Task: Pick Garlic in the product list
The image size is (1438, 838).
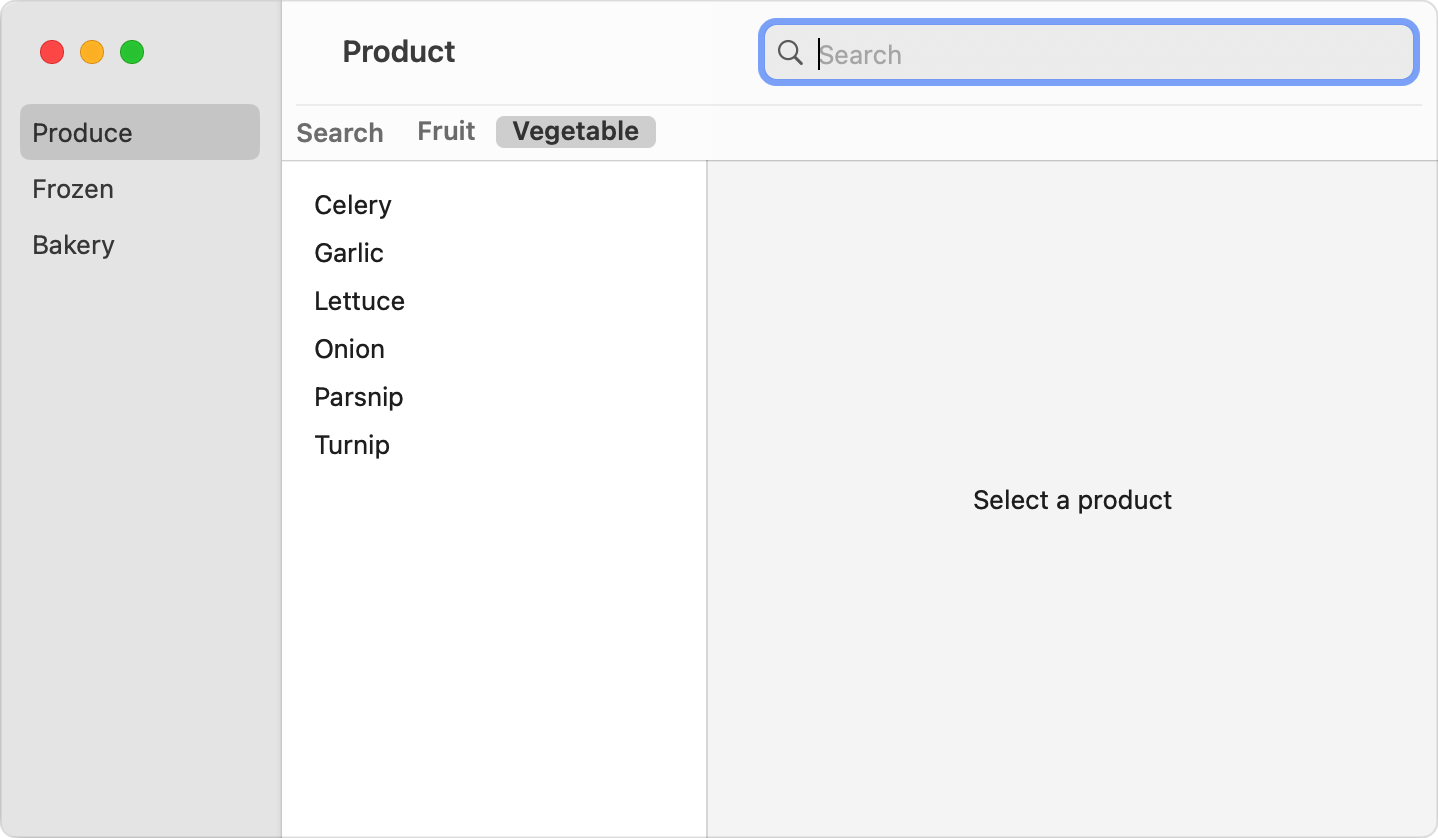Action: coord(349,253)
